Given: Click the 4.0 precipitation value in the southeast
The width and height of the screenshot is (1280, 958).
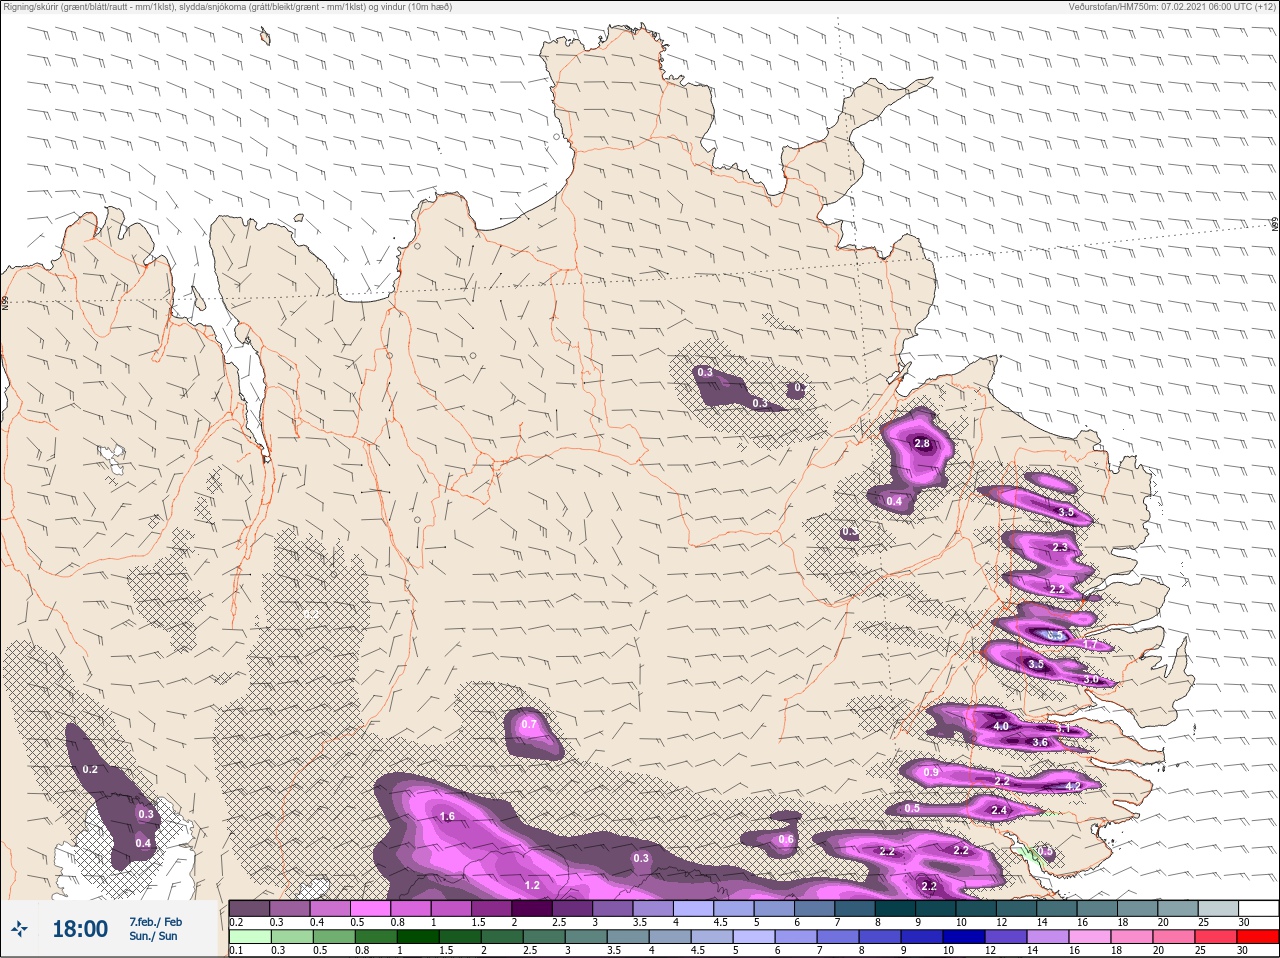Looking at the screenshot, I should 1001,726.
